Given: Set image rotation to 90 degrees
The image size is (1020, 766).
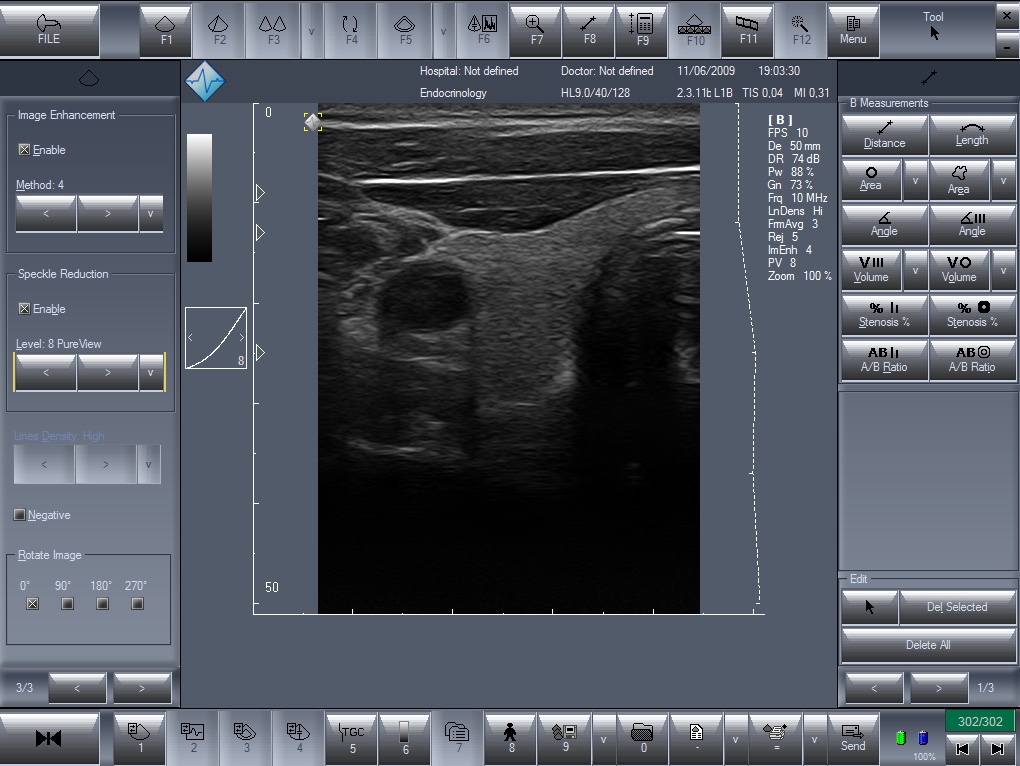Looking at the screenshot, I should [x=67, y=604].
